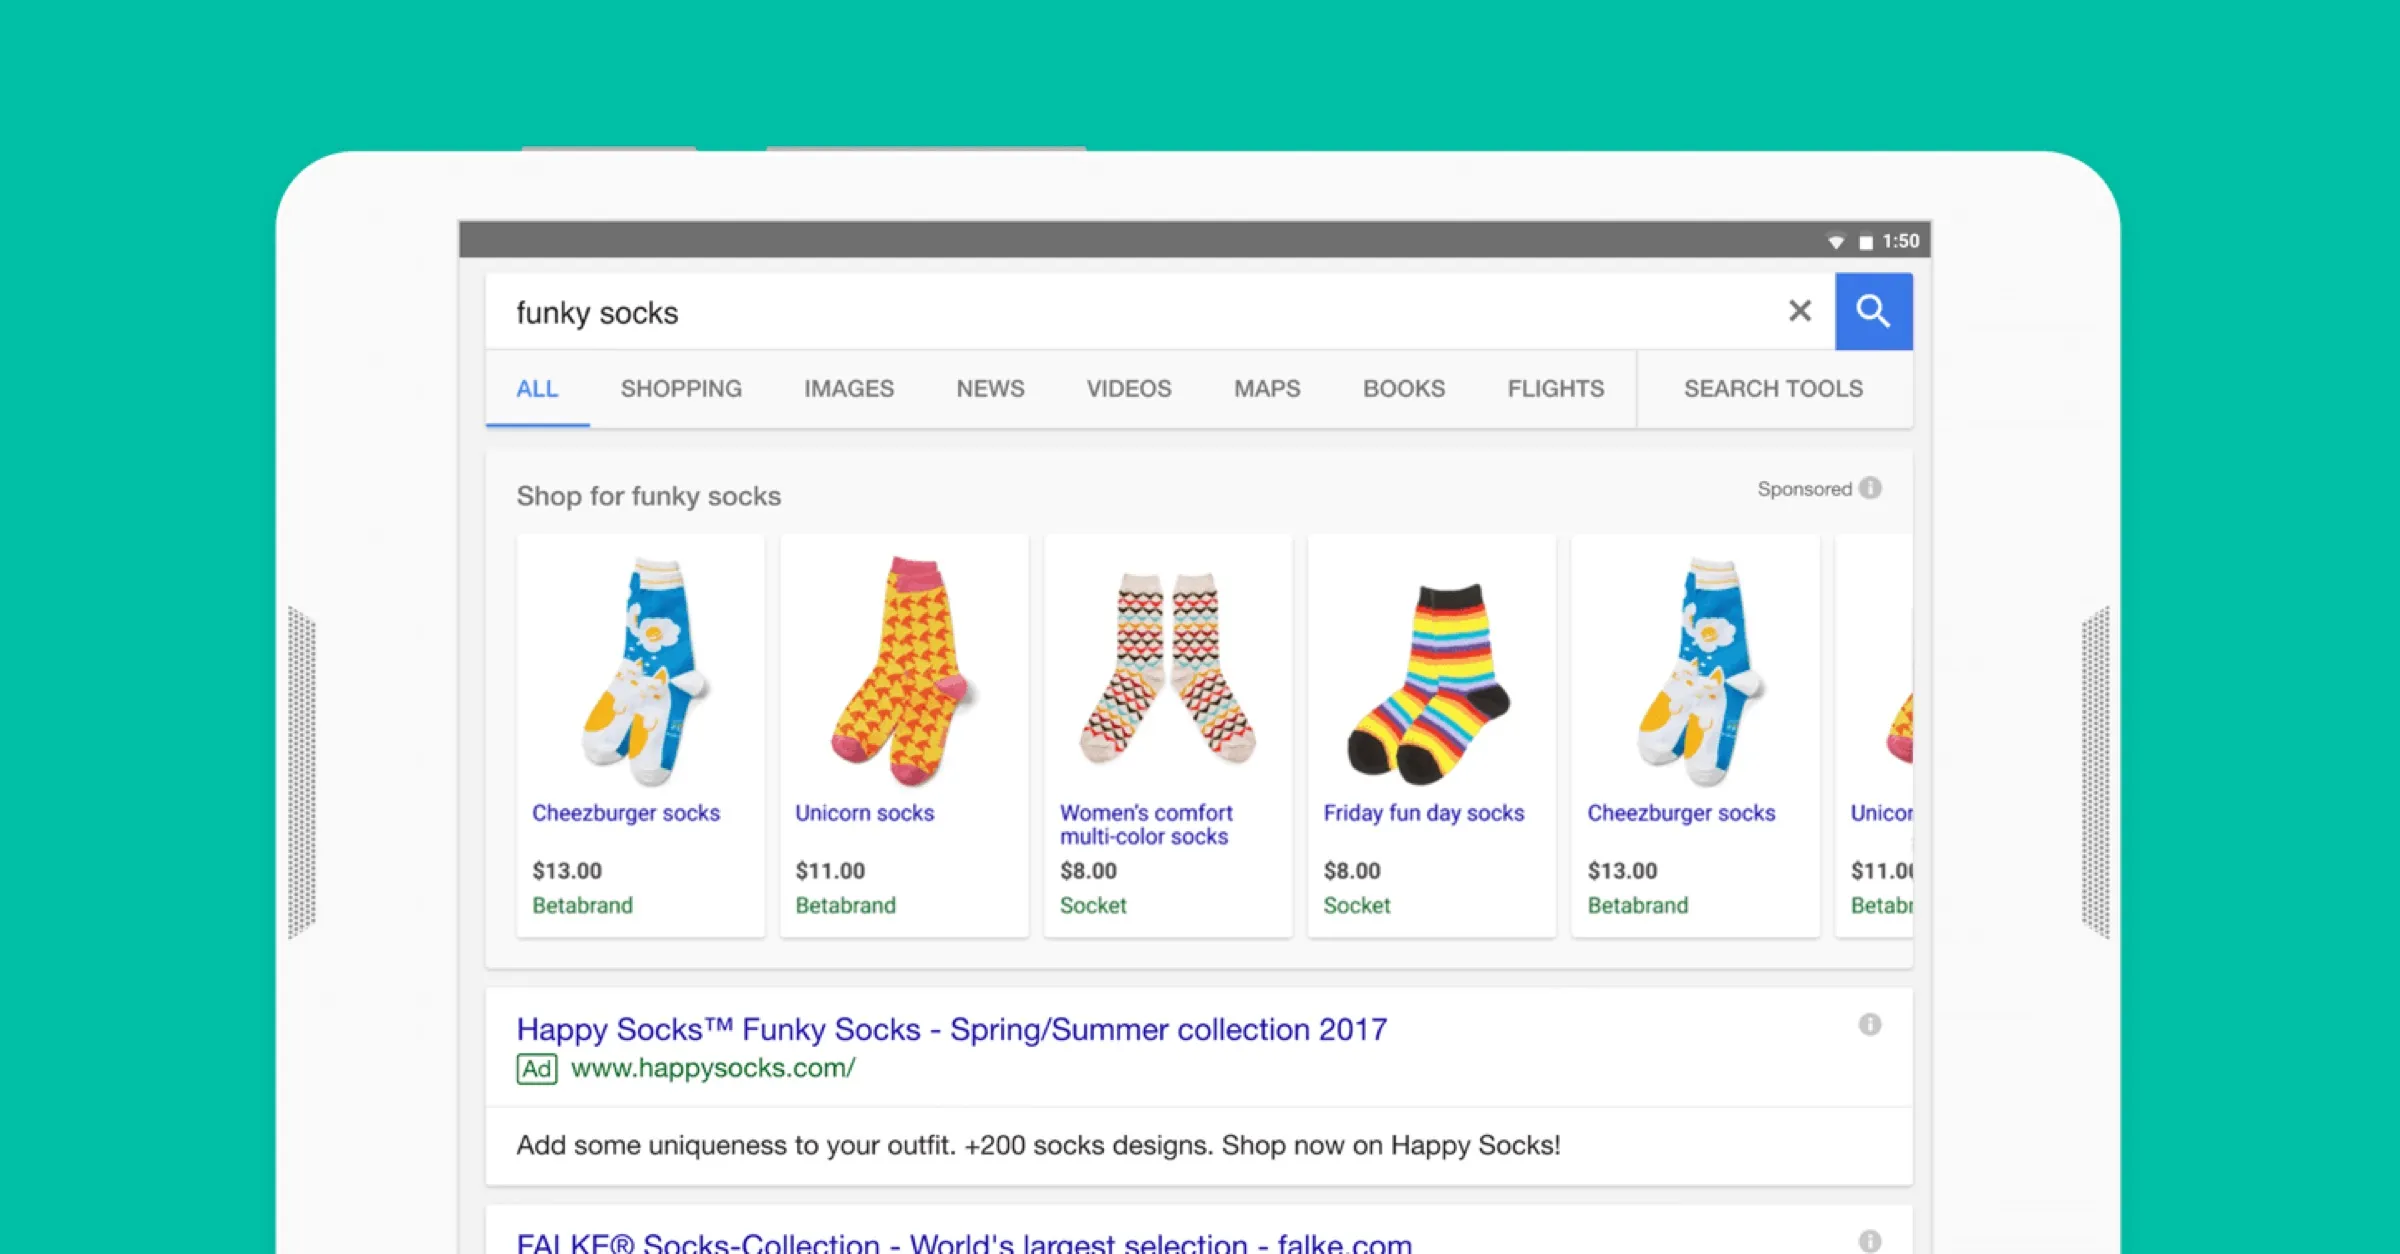Switch to the VIDEOS tab
The height and width of the screenshot is (1254, 2400).
1128,389
